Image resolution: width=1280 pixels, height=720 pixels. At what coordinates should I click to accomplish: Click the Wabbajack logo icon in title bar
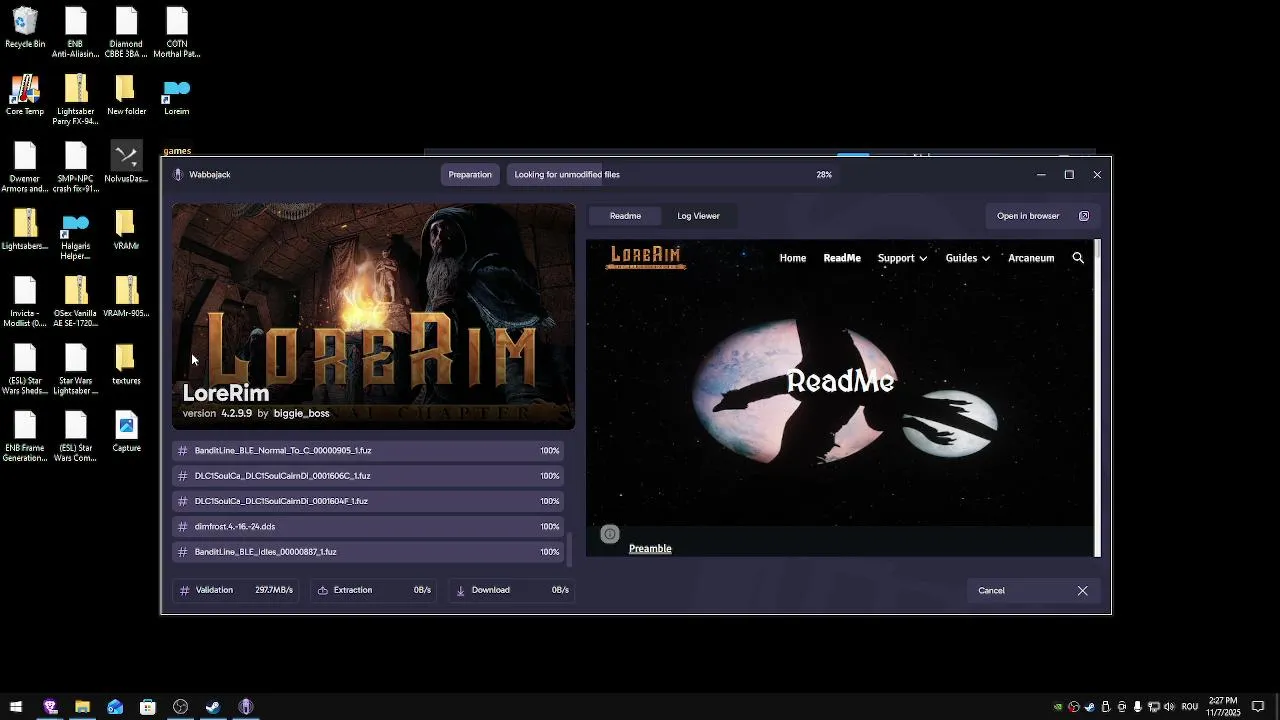(x=178, y=174)
